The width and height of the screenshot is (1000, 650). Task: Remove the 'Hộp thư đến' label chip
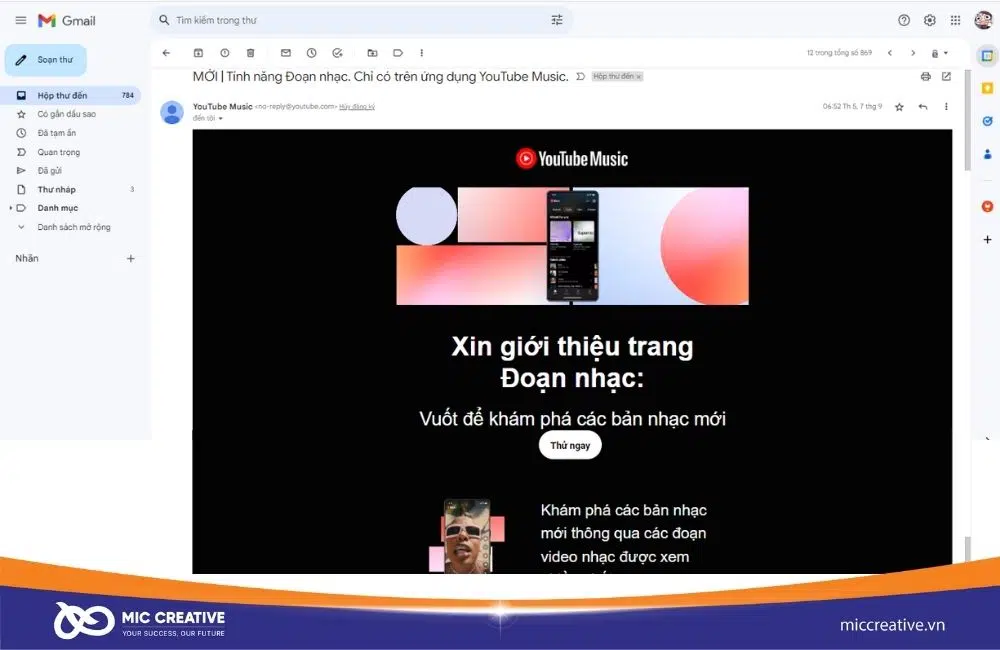point(638,77)
